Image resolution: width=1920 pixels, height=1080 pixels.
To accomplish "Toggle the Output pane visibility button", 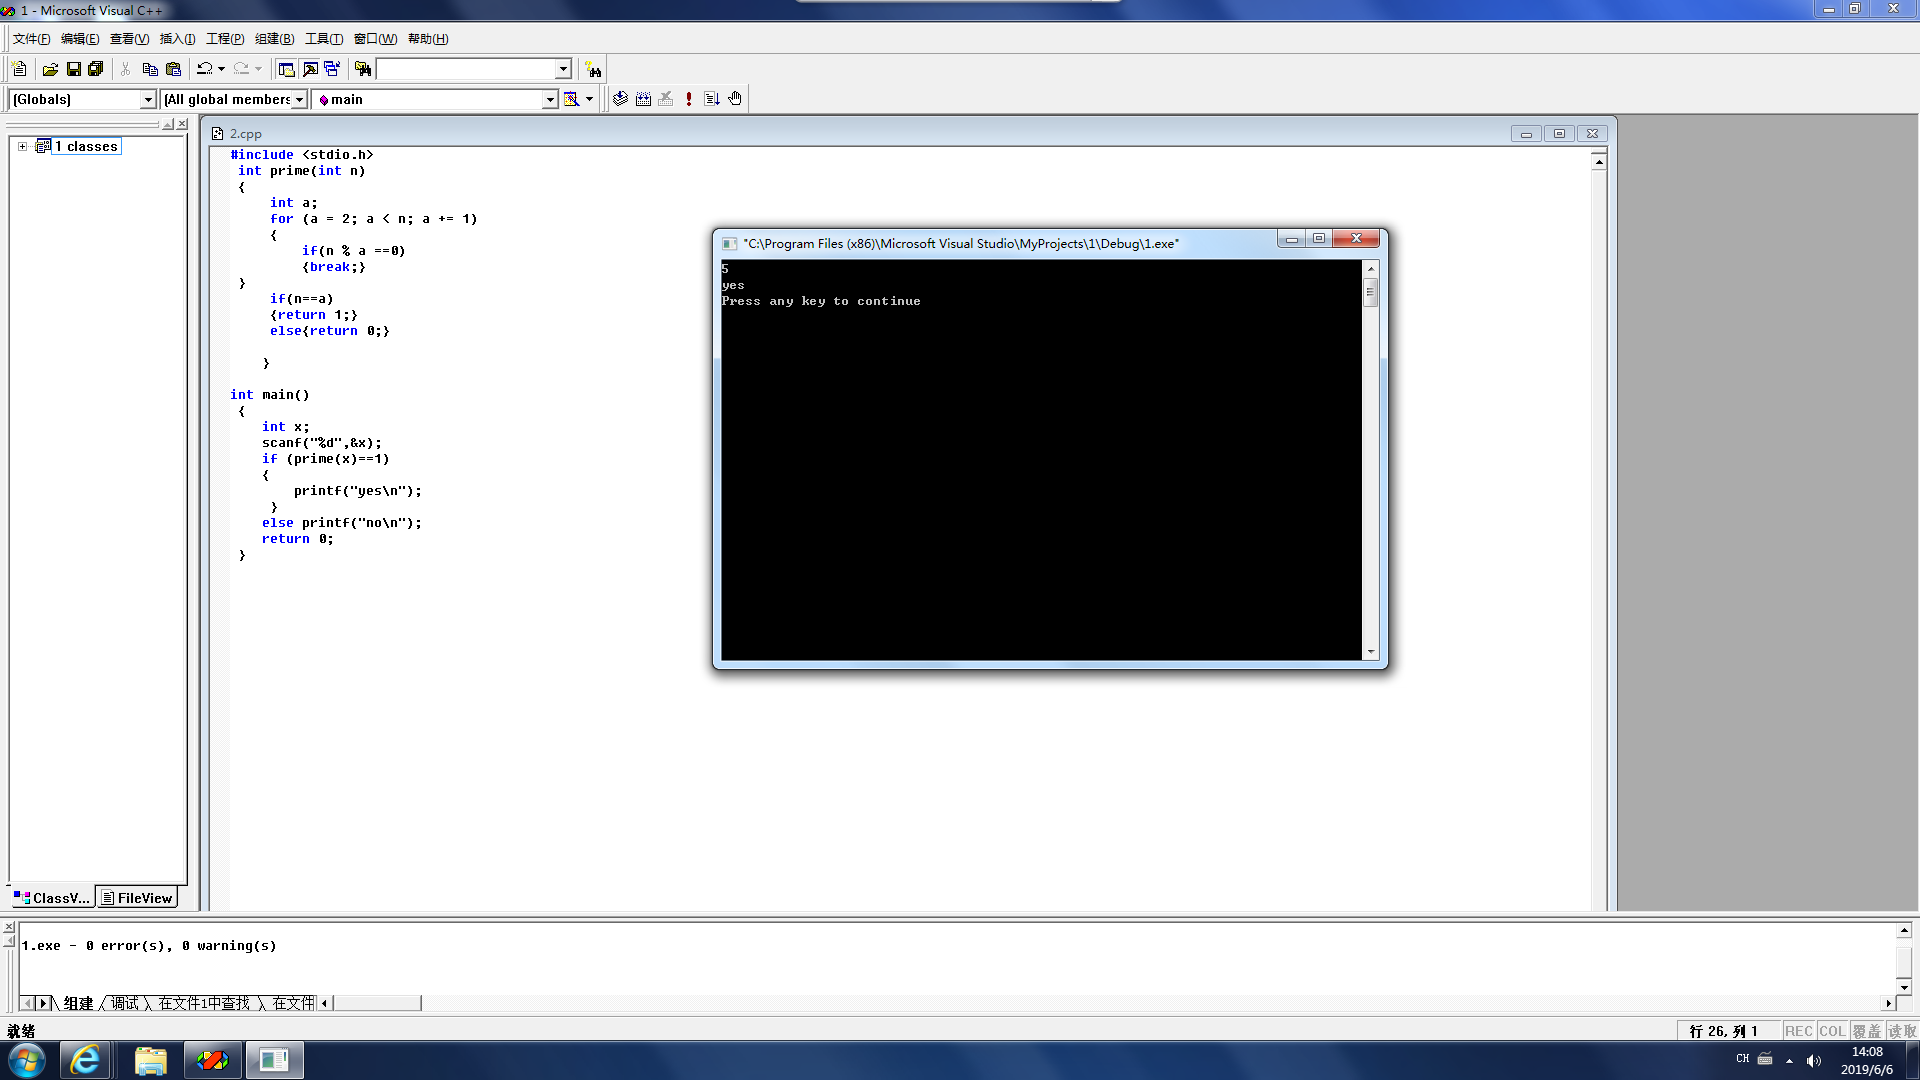I will [310, 69].
